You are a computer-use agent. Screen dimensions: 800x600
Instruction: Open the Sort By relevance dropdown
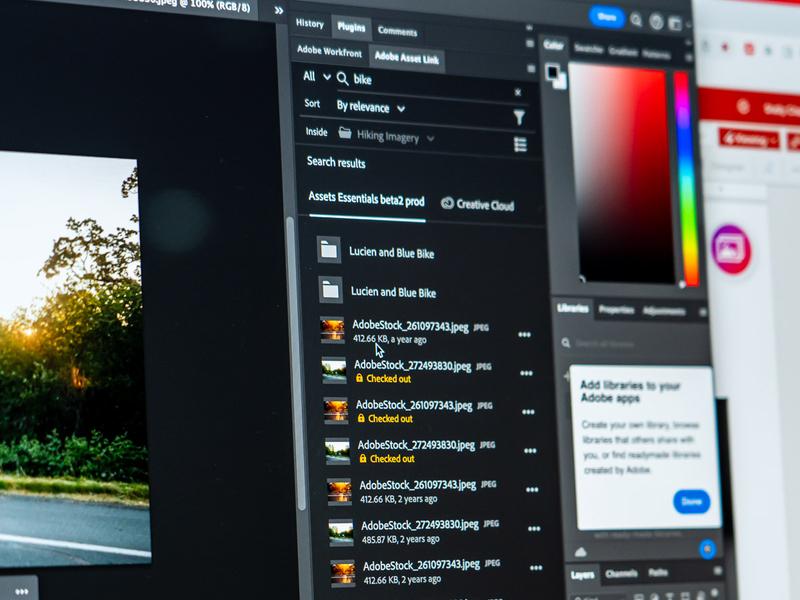pyautogui.click(x=370, y=107)
